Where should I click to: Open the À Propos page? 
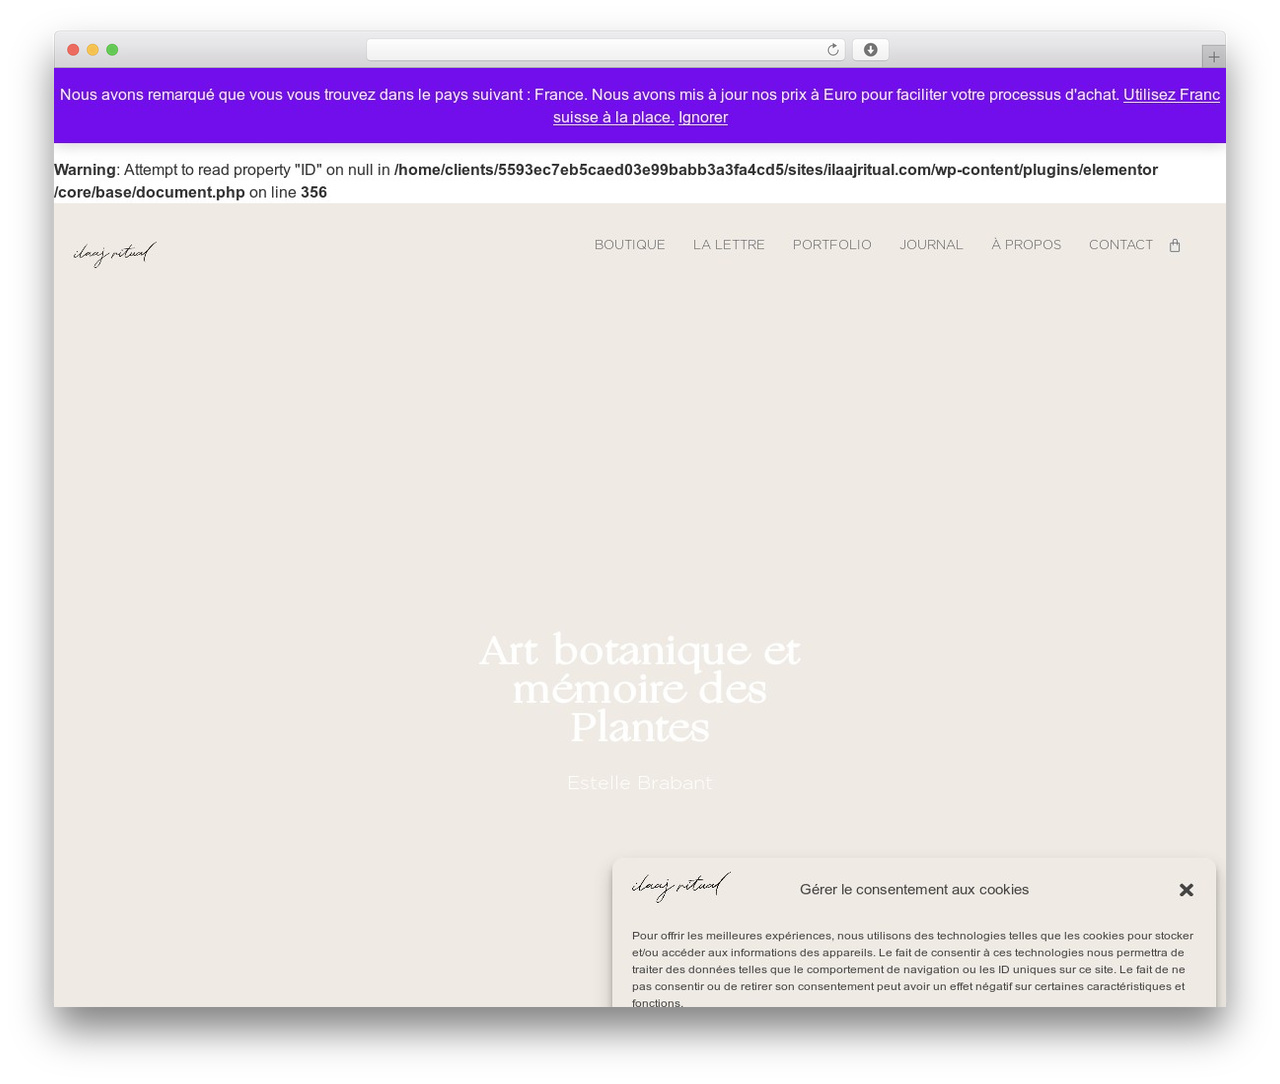click(x=1026, y=245)
